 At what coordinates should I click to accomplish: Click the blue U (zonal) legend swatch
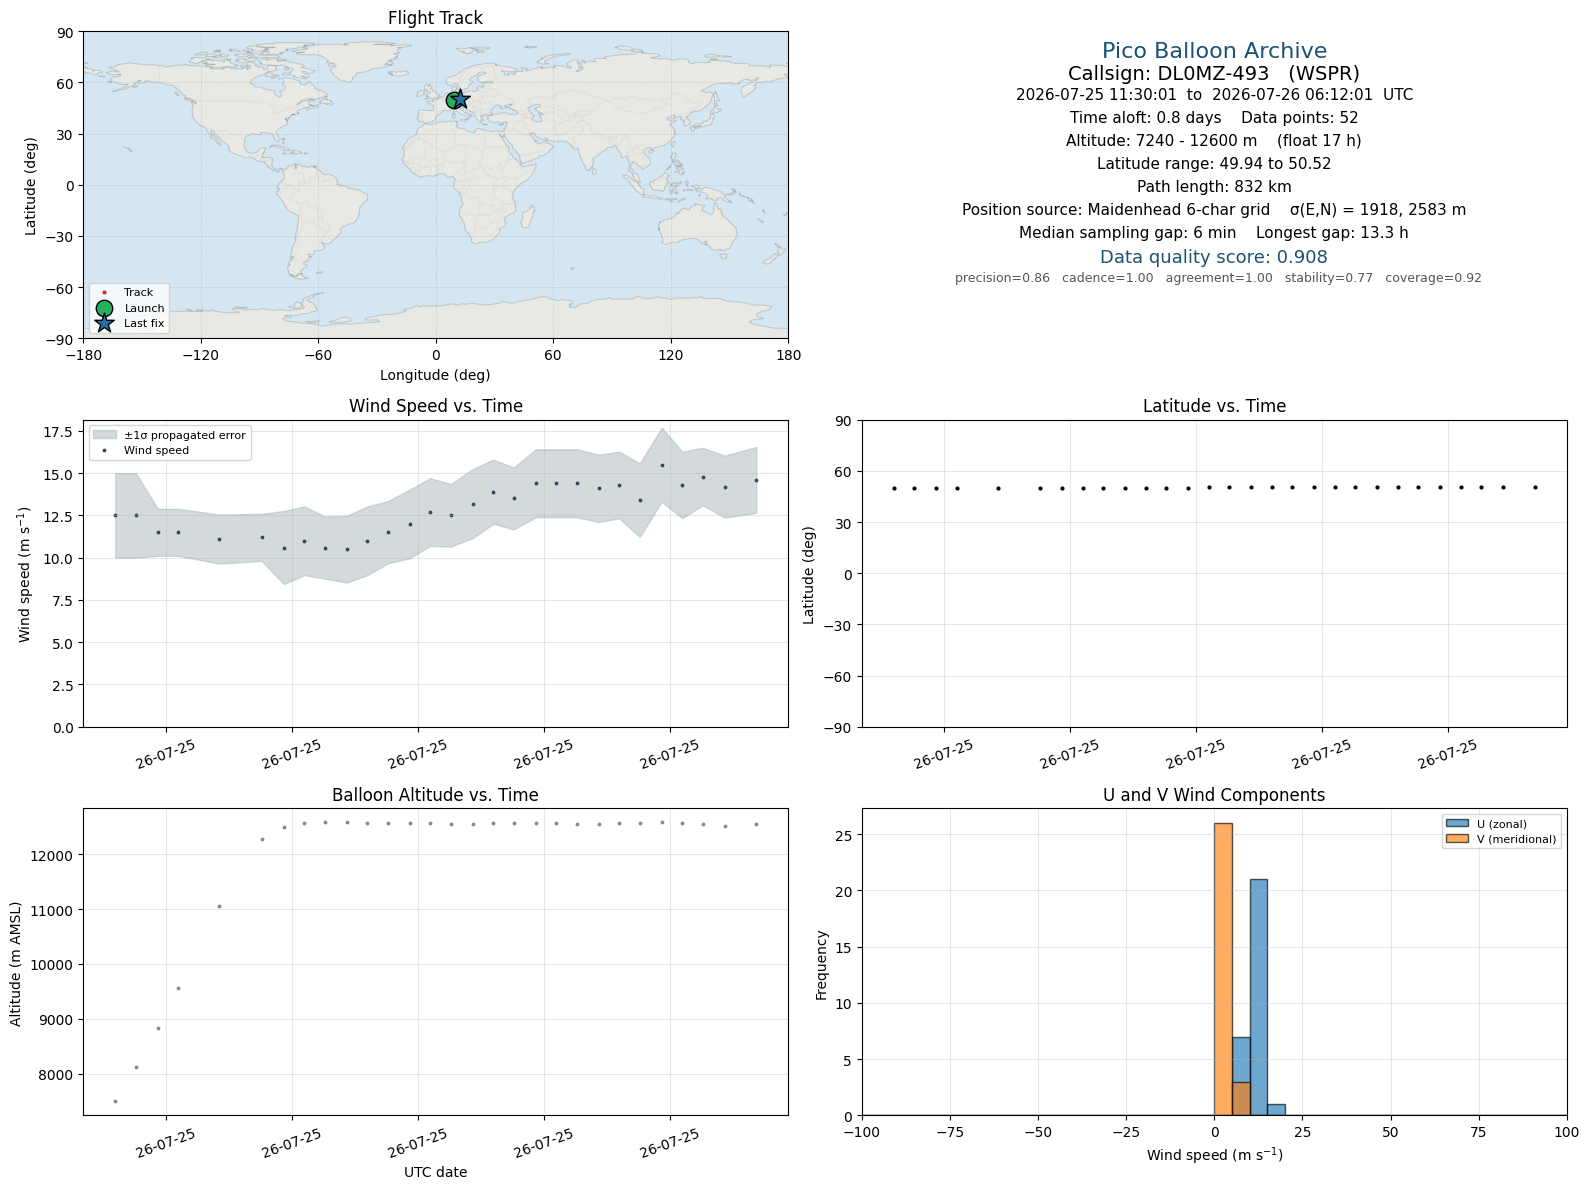[x=1457, y=824]
